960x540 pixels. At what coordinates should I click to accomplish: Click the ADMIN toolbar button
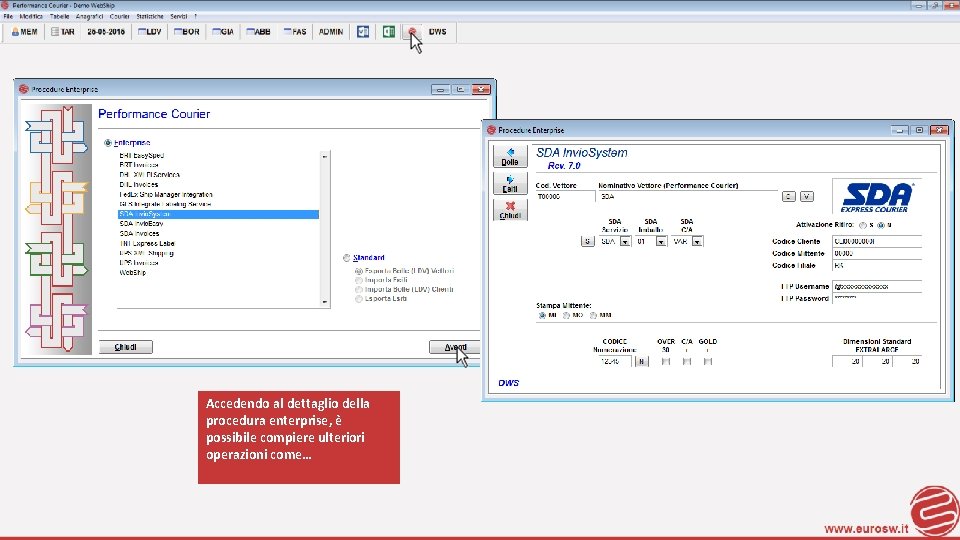[331, 32]
